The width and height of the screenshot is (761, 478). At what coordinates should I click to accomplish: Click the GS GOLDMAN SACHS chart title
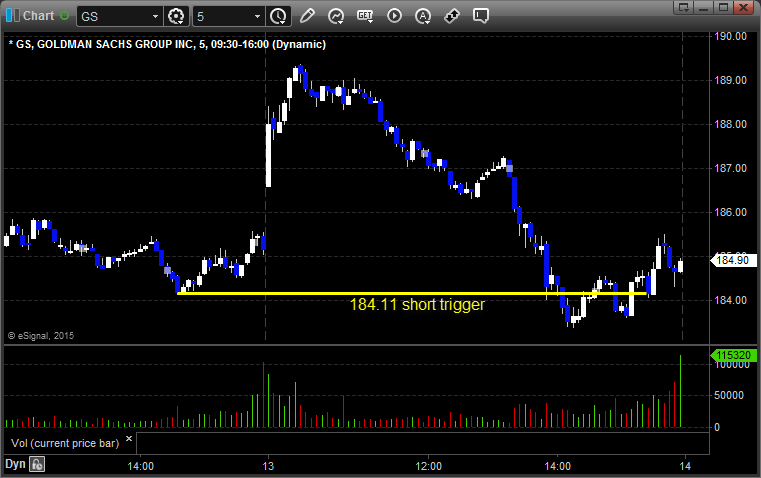pyautogui.click(x=167, y=44)
